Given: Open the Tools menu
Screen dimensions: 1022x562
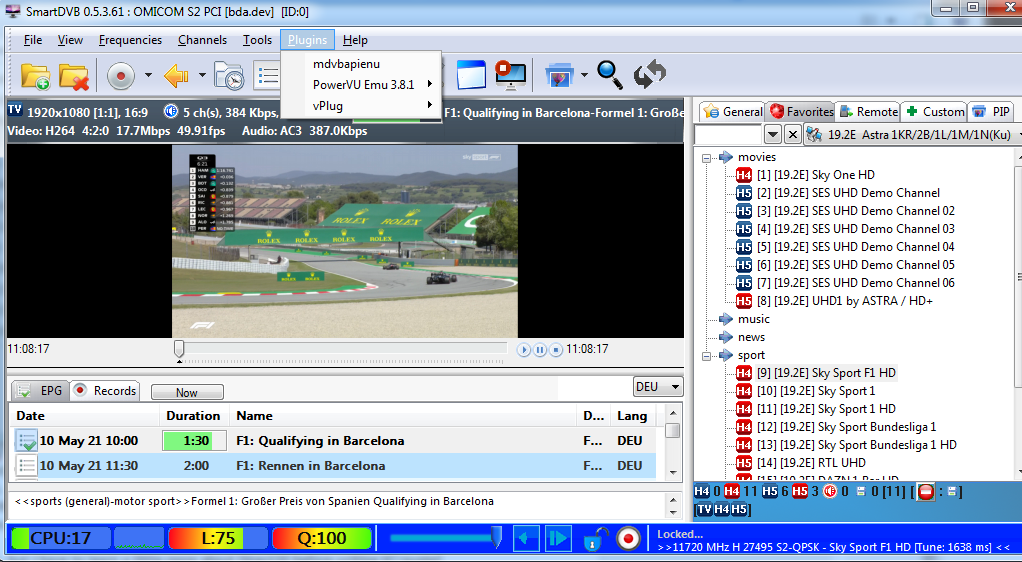Looking at the screenshot, I should 257,40.
